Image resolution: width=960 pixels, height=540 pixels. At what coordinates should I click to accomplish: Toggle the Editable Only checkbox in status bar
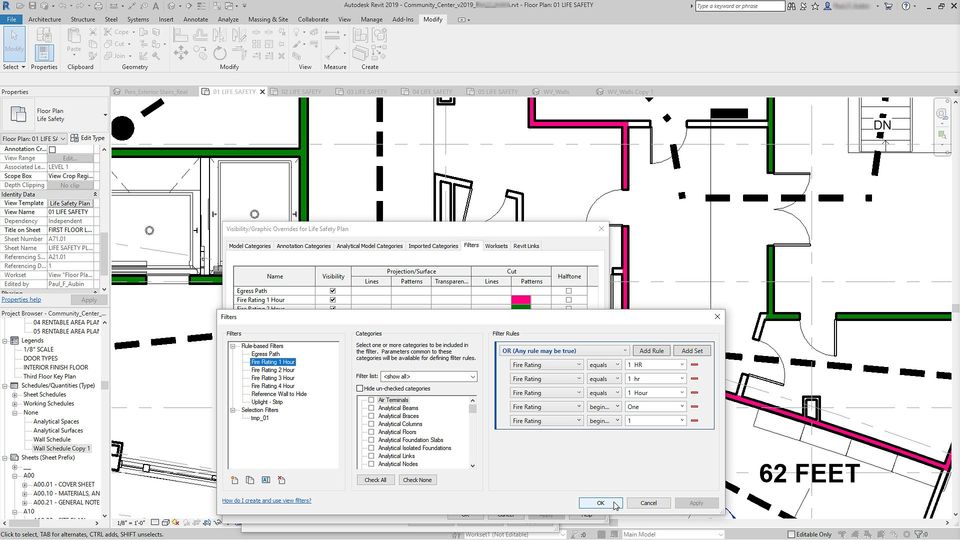791,534
